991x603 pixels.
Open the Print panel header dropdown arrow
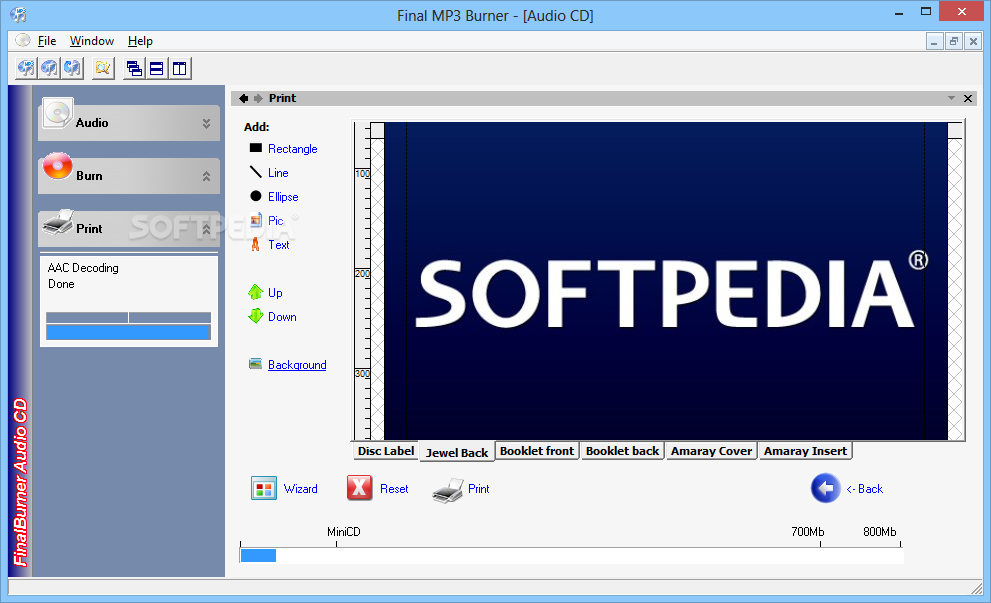951,98
